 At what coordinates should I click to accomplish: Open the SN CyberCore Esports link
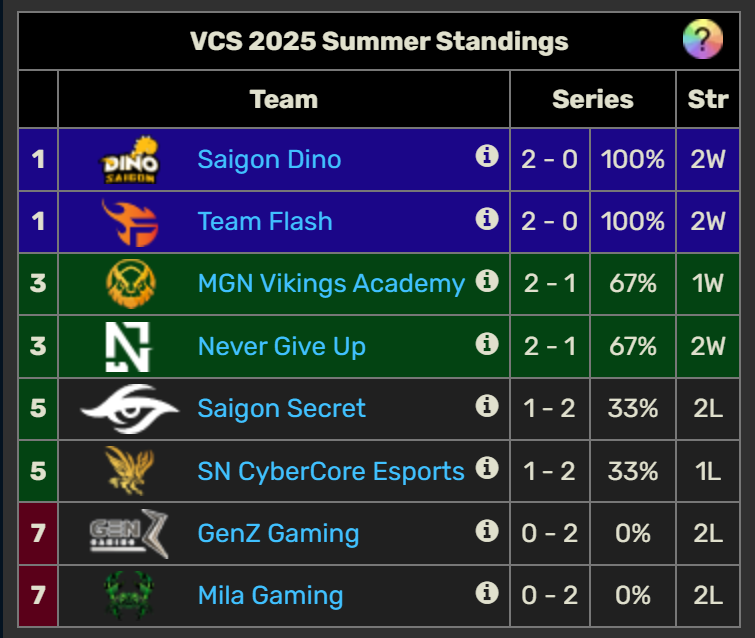pyautogui.click(x=331, y=471)
